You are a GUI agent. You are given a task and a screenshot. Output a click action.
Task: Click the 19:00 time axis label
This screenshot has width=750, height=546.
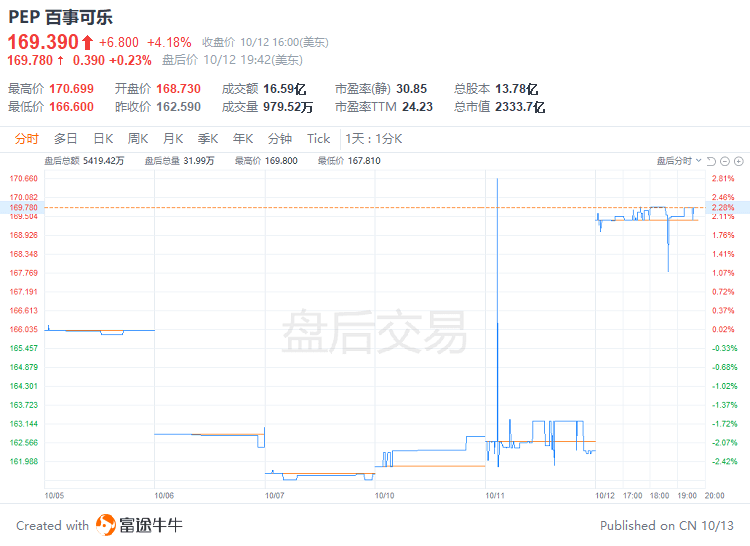[687, 496]
